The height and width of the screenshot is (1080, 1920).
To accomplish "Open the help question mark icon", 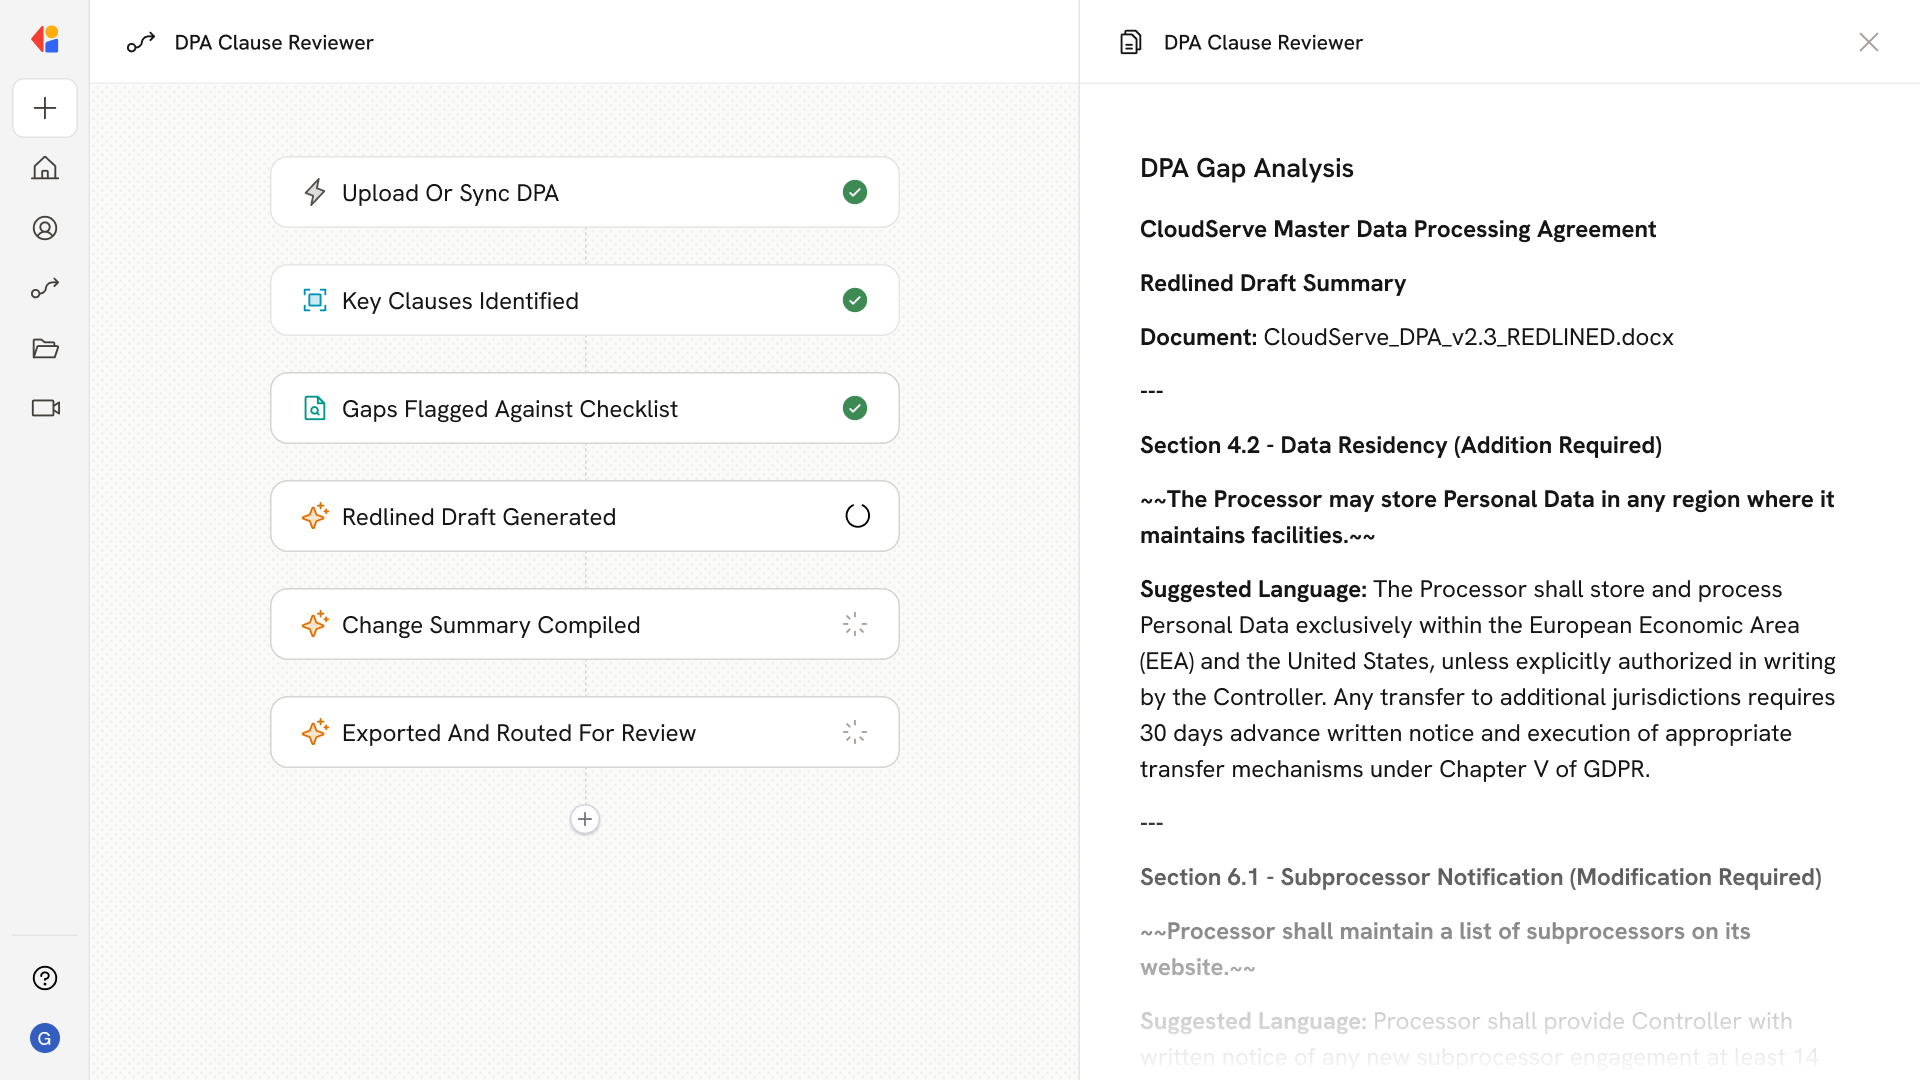I will click(45, 978).
